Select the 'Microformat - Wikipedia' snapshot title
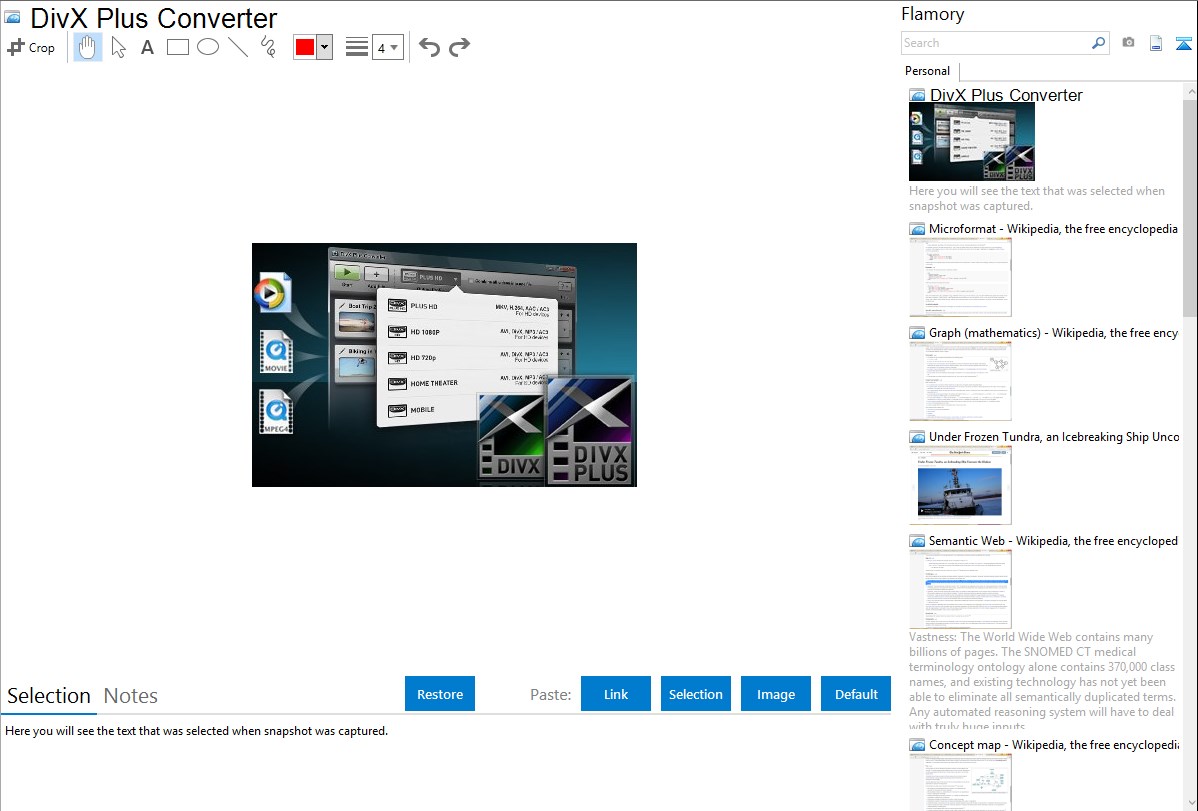The image size is (1198, 811). pyautogui.click(x=1054, y=229)
